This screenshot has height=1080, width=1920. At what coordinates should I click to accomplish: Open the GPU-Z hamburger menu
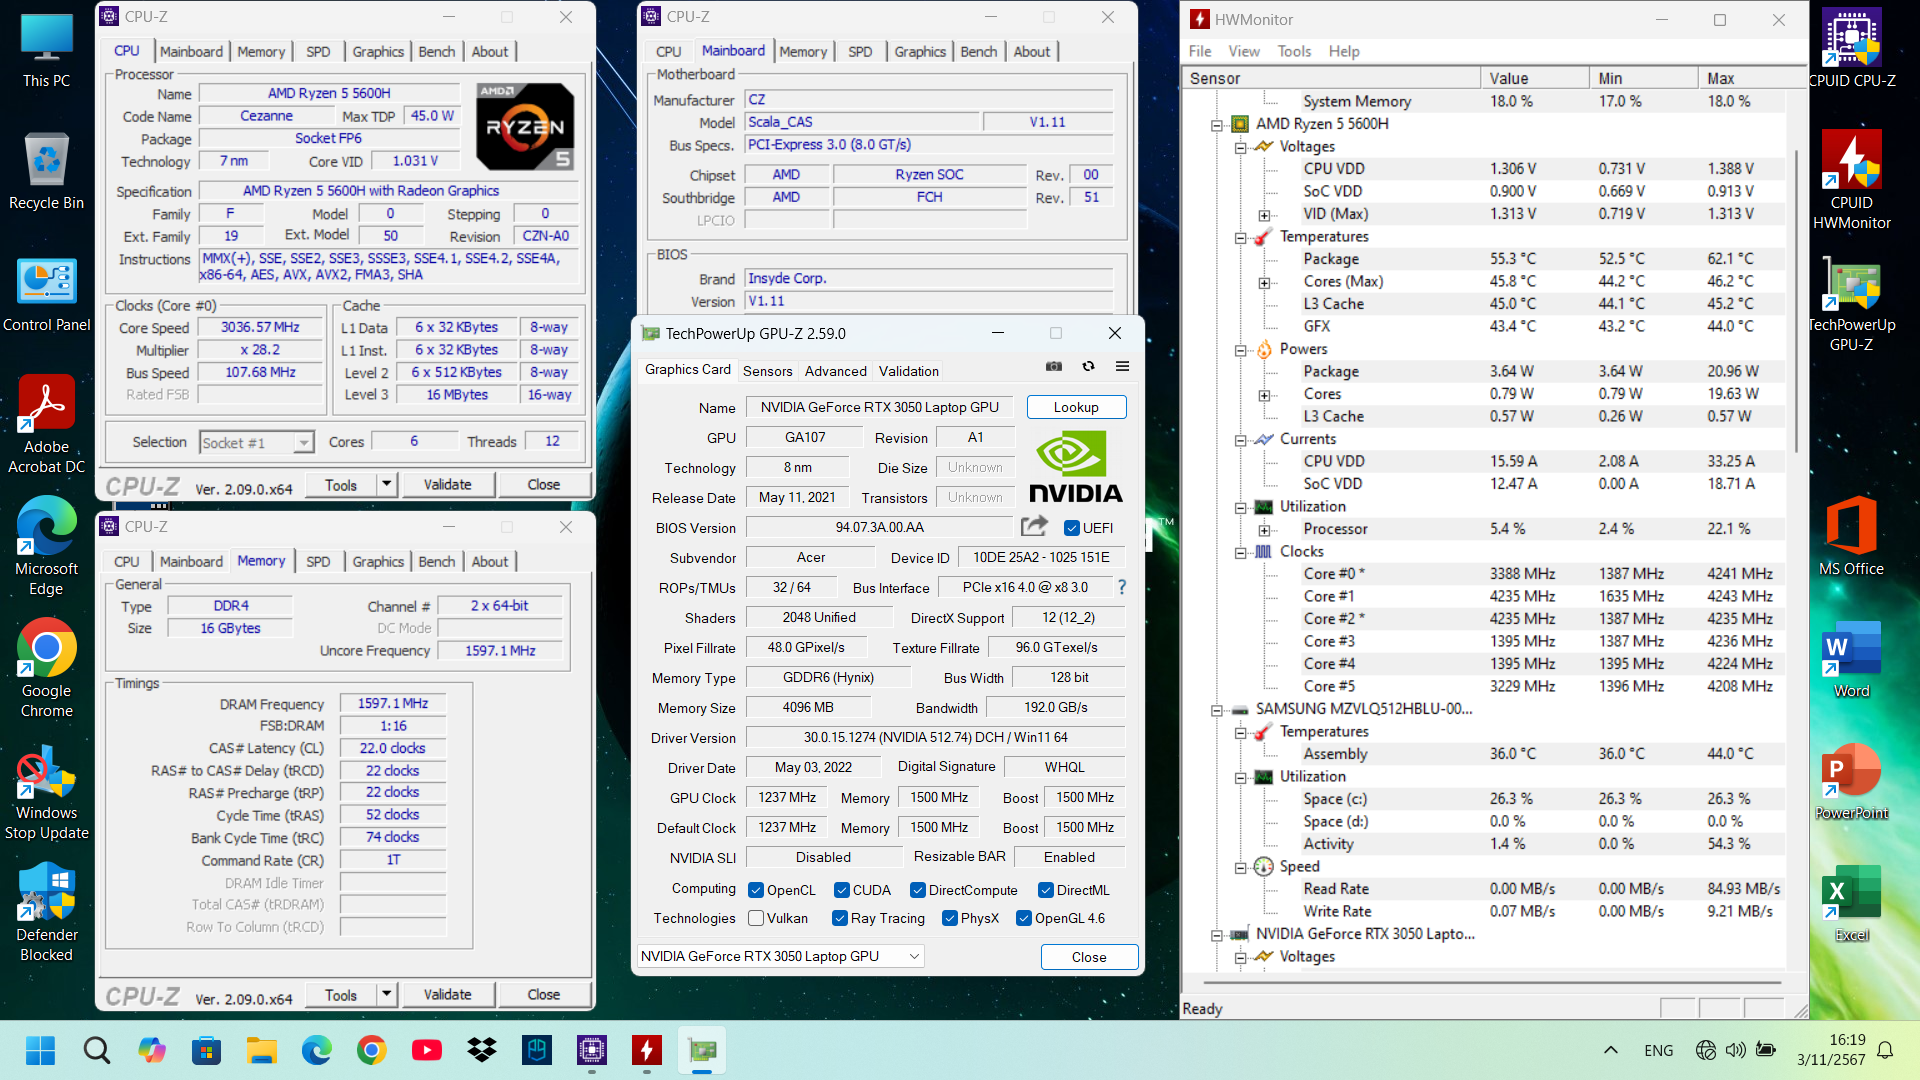(1122, 367)
